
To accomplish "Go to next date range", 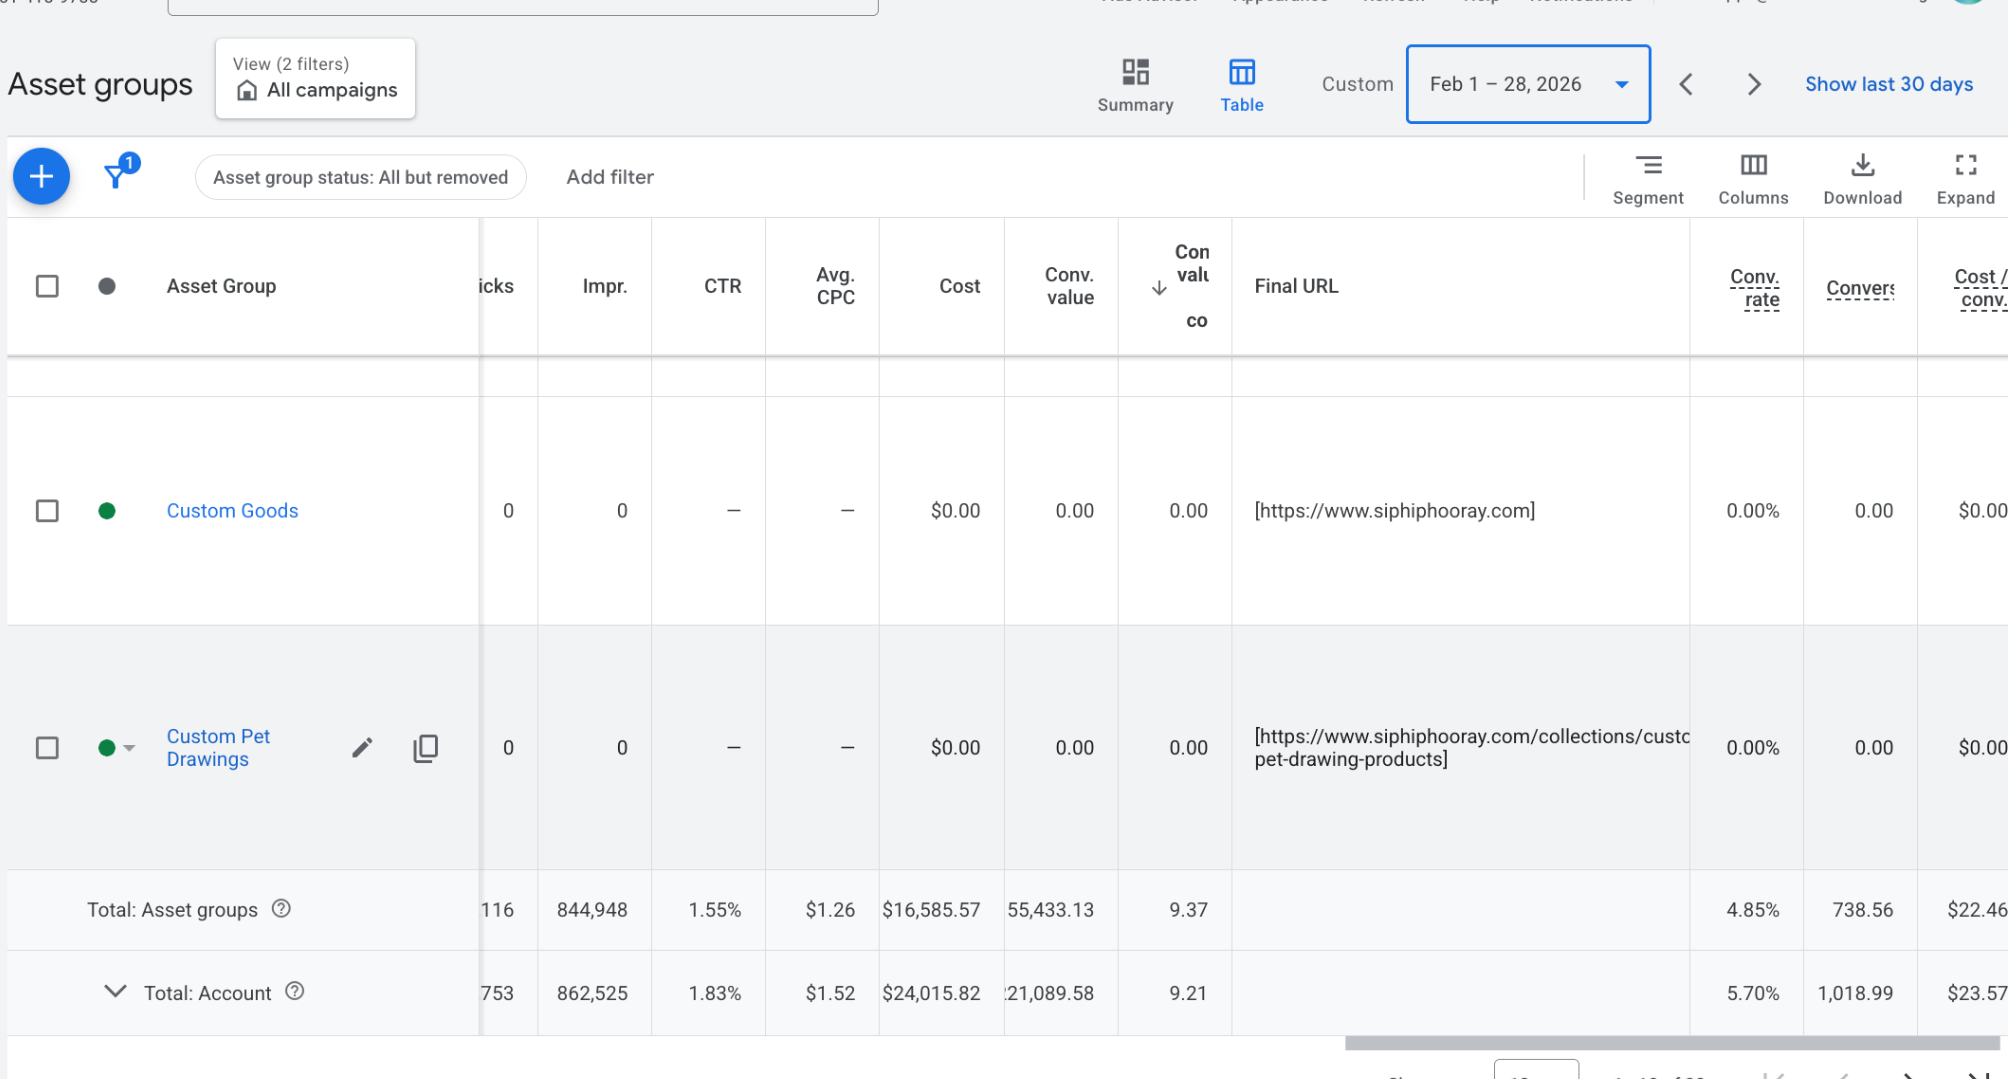I will (x=1754, y=84).
